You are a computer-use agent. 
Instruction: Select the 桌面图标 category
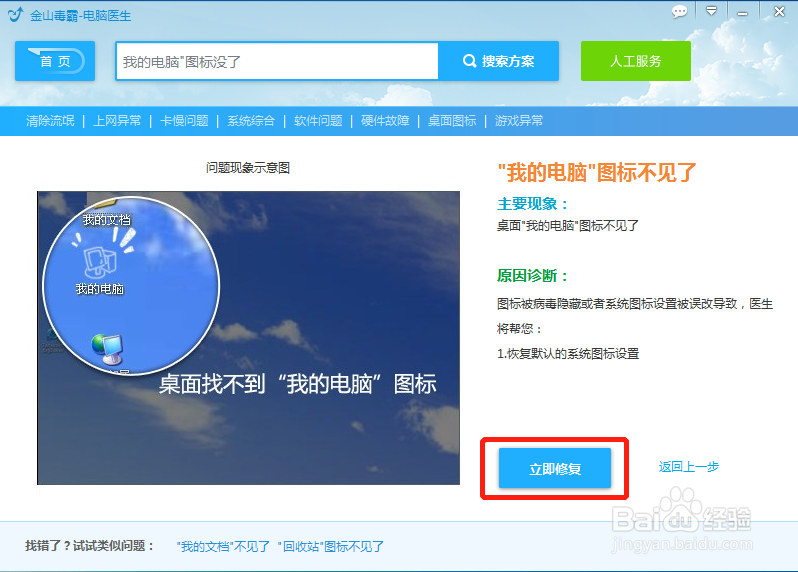coord(452,121)
